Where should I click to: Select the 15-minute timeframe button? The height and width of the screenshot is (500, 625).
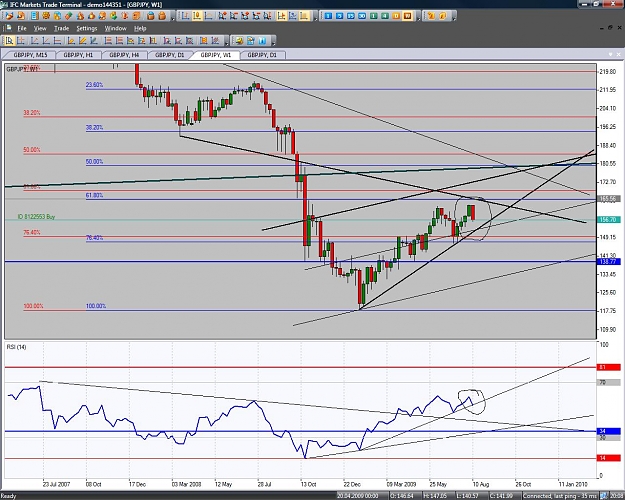pos(351,16)
